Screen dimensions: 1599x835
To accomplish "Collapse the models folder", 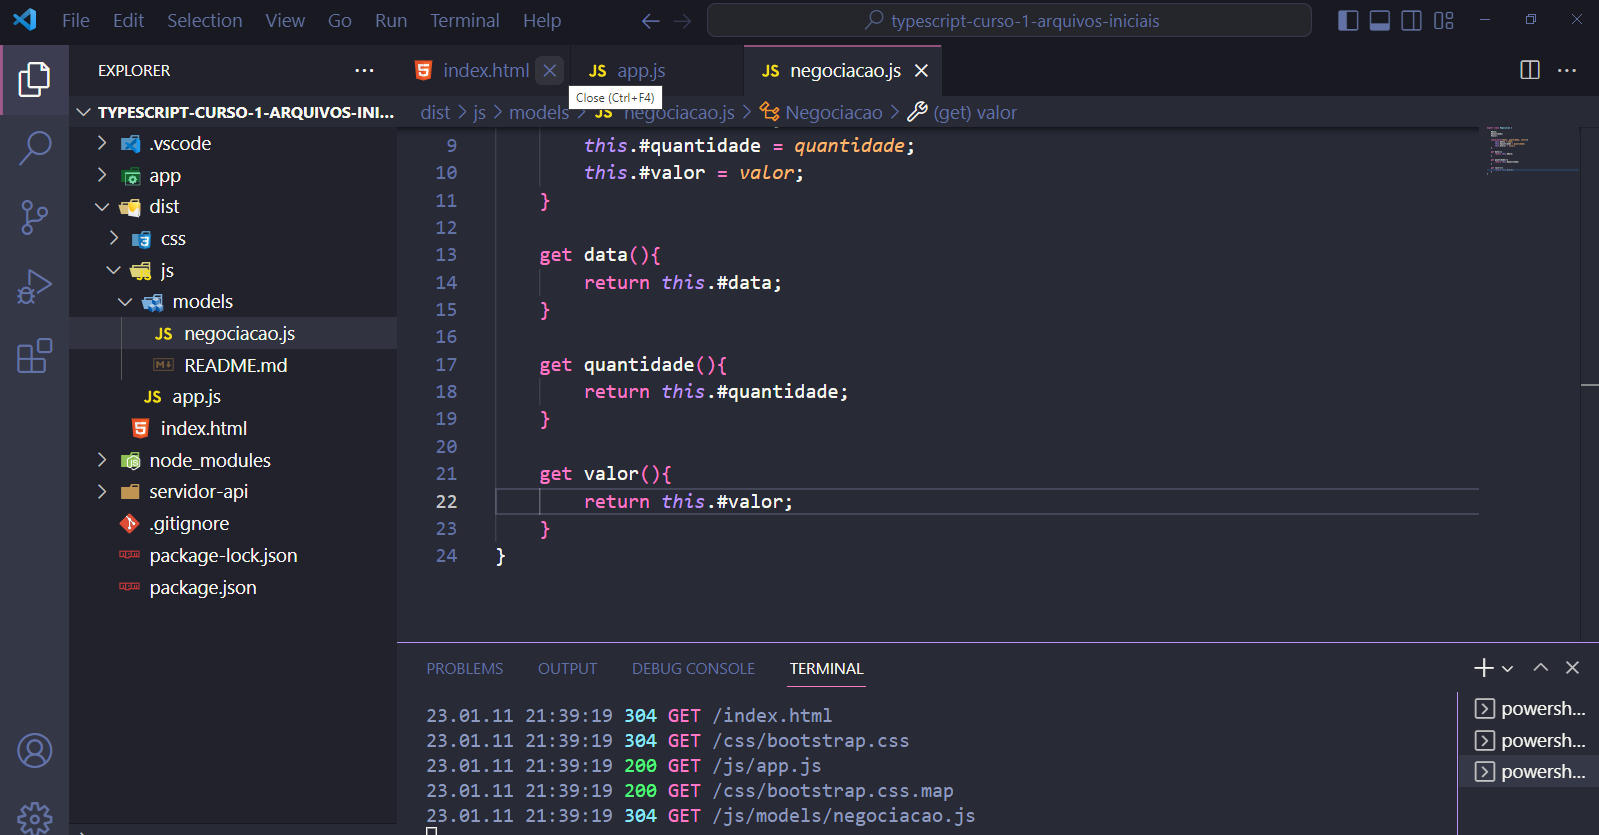I will click(125, 302).
